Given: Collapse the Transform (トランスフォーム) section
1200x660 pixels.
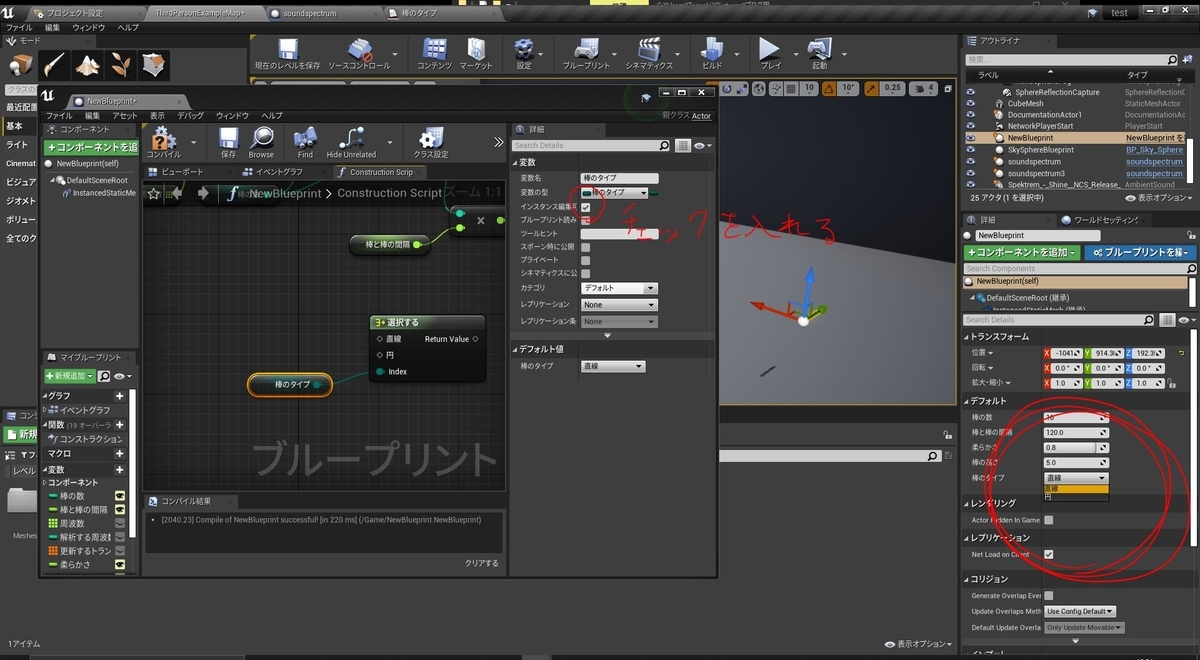Looking at the screenshot, I should point(966,337).
